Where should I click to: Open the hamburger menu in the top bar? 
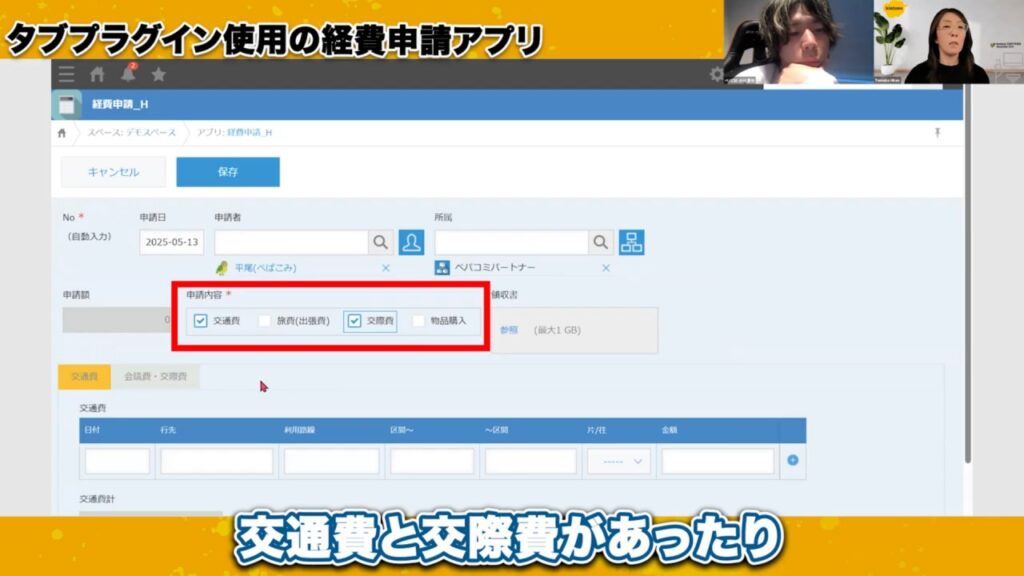[66, 73]
